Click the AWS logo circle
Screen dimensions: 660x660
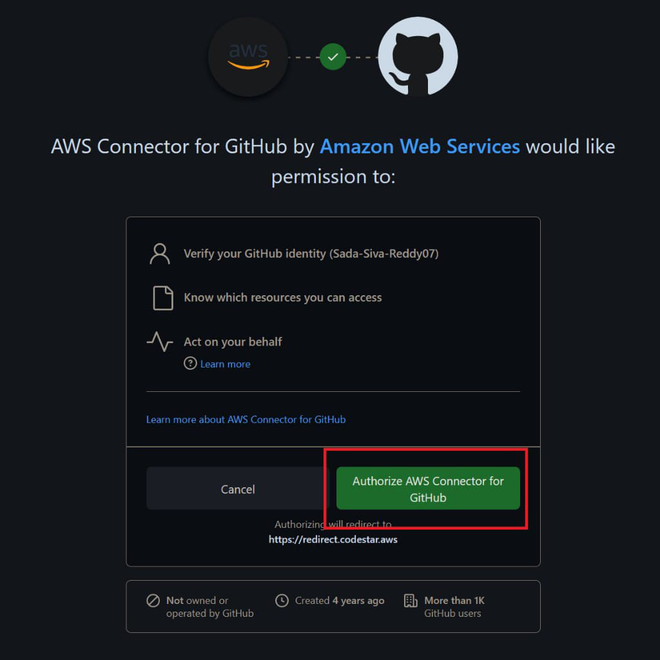click(x=248, y=57)
